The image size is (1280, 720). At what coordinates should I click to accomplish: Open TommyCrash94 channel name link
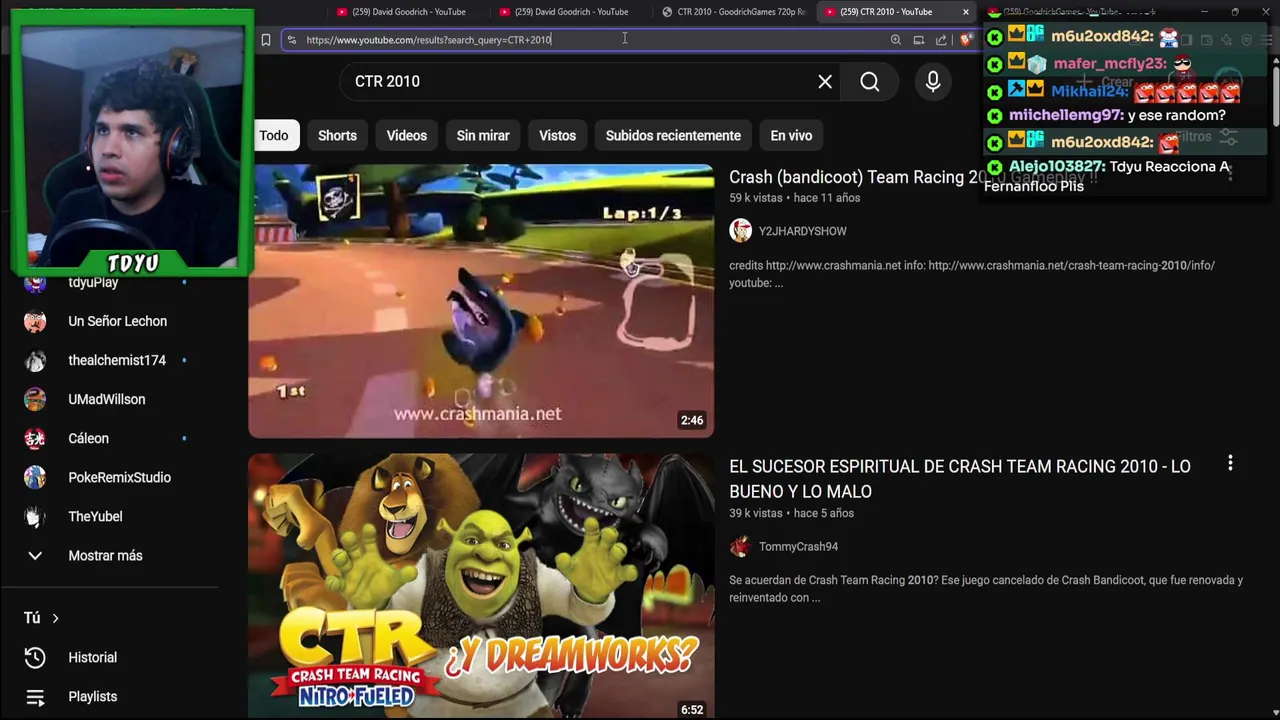point(798,547)
